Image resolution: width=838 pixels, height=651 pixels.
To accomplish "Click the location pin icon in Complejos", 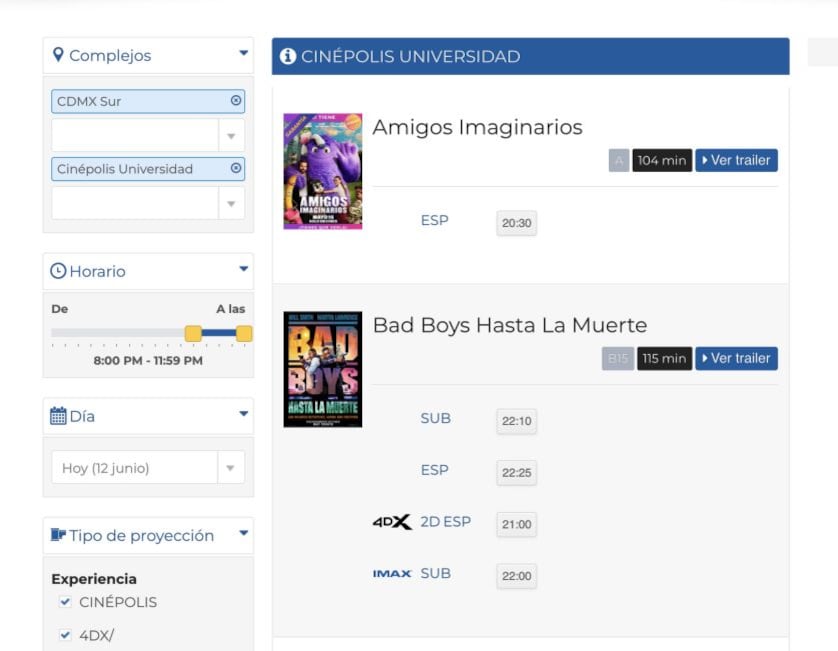I will [x=59, y=55].
